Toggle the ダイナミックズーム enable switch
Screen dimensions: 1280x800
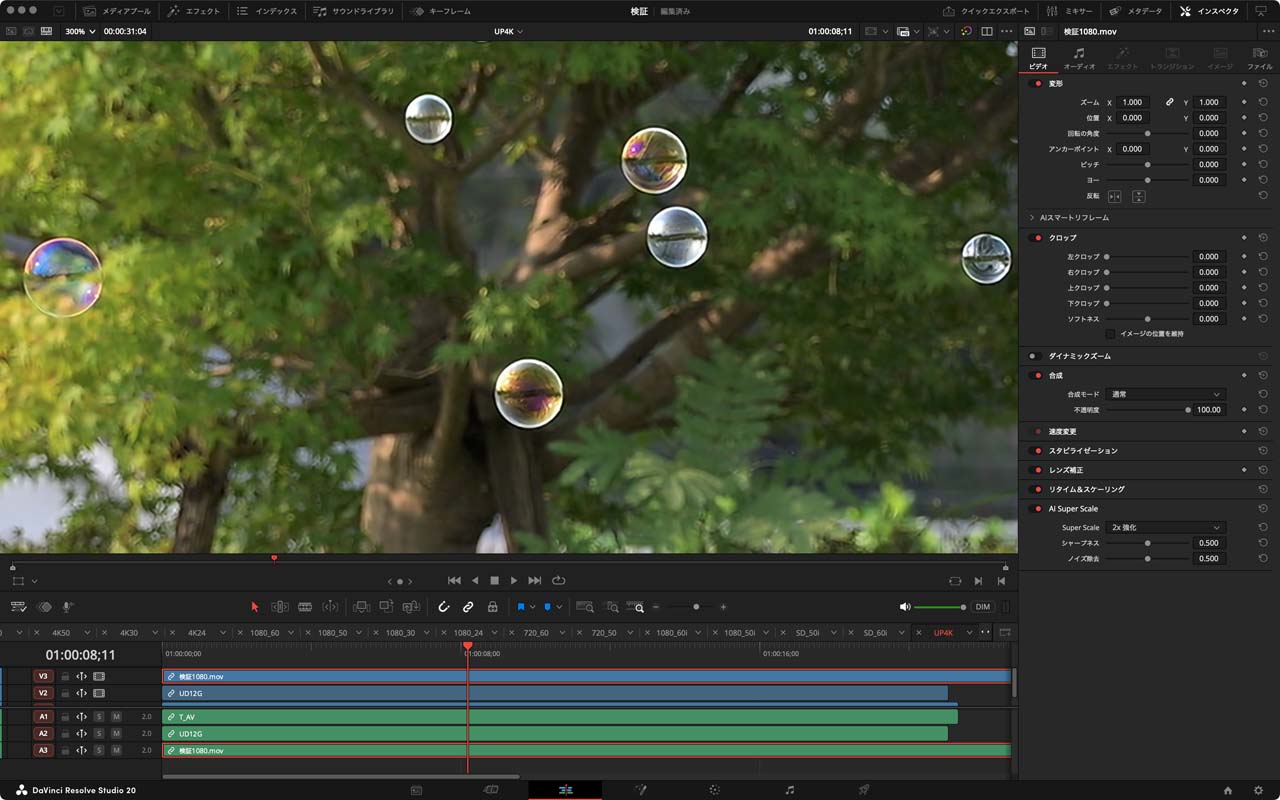[1036, 356]
